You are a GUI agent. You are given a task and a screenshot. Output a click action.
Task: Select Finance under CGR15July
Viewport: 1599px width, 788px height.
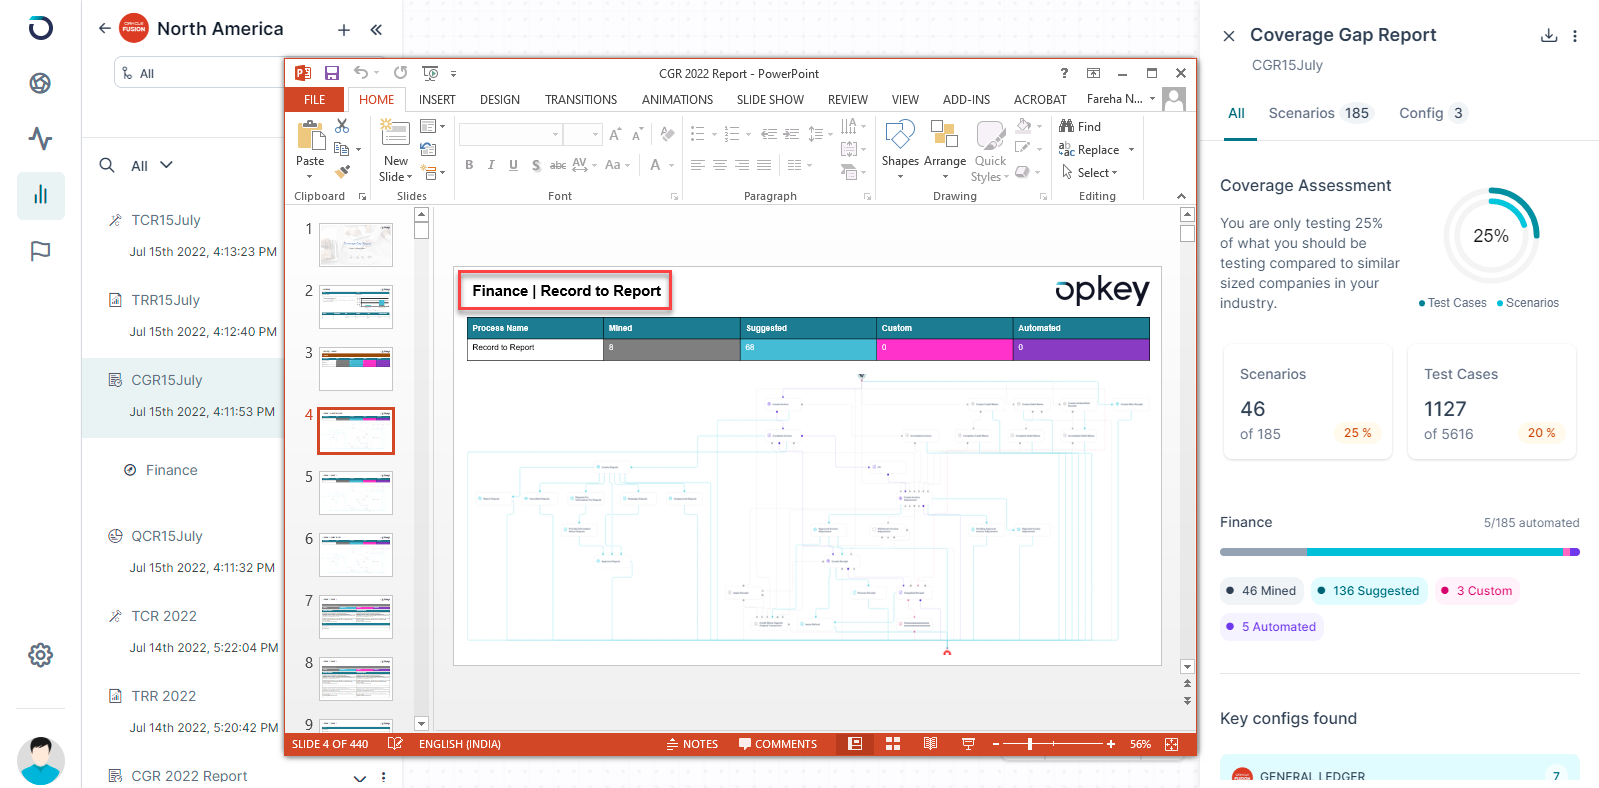[171, 470]
